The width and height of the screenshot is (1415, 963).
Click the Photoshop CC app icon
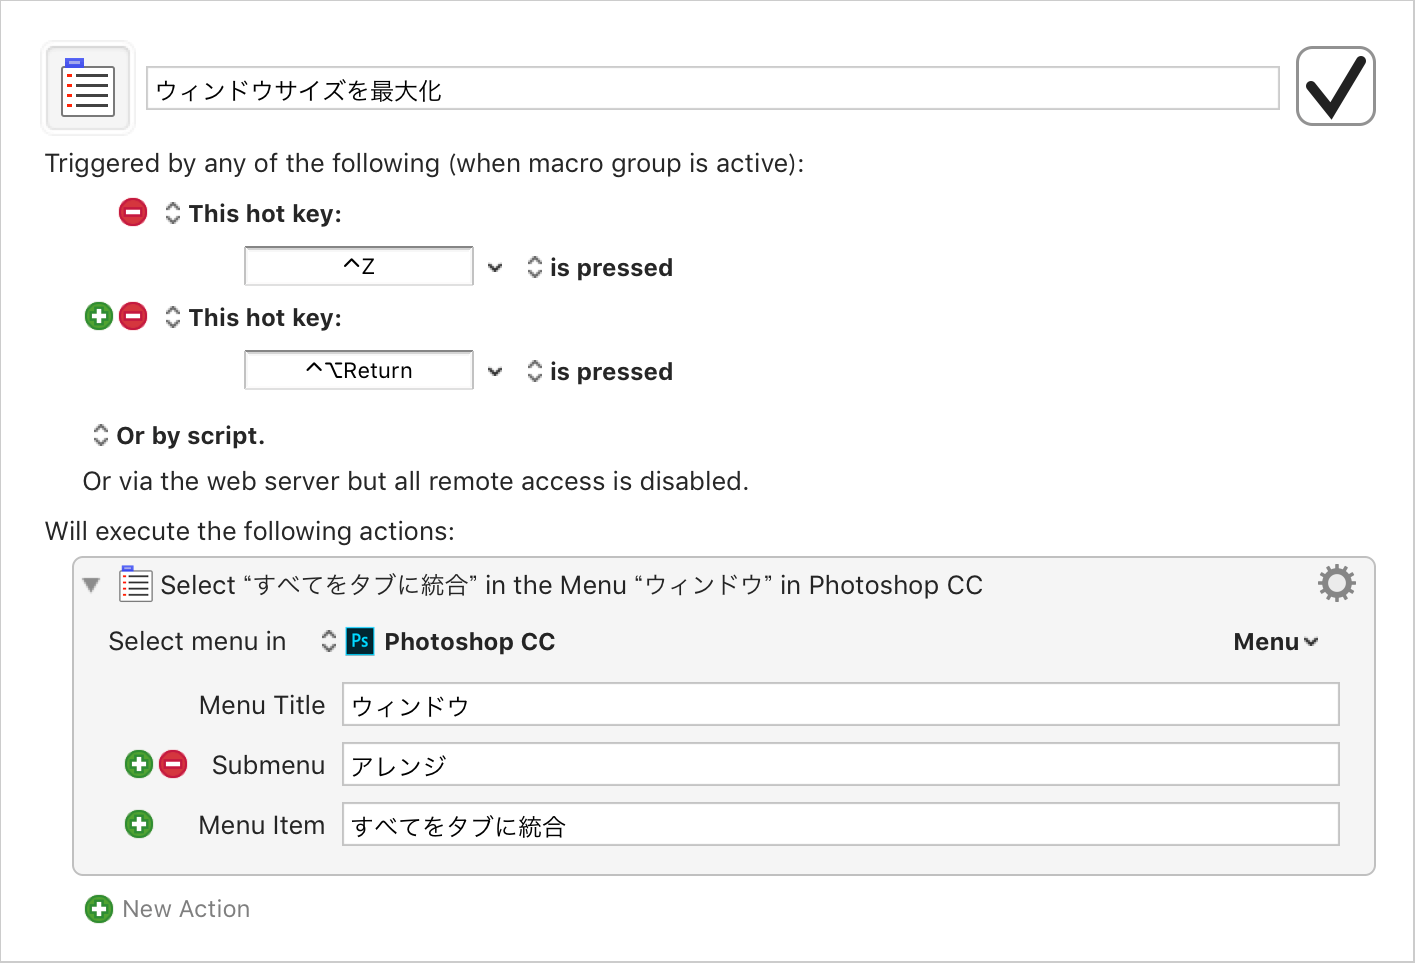coord(360,641)
